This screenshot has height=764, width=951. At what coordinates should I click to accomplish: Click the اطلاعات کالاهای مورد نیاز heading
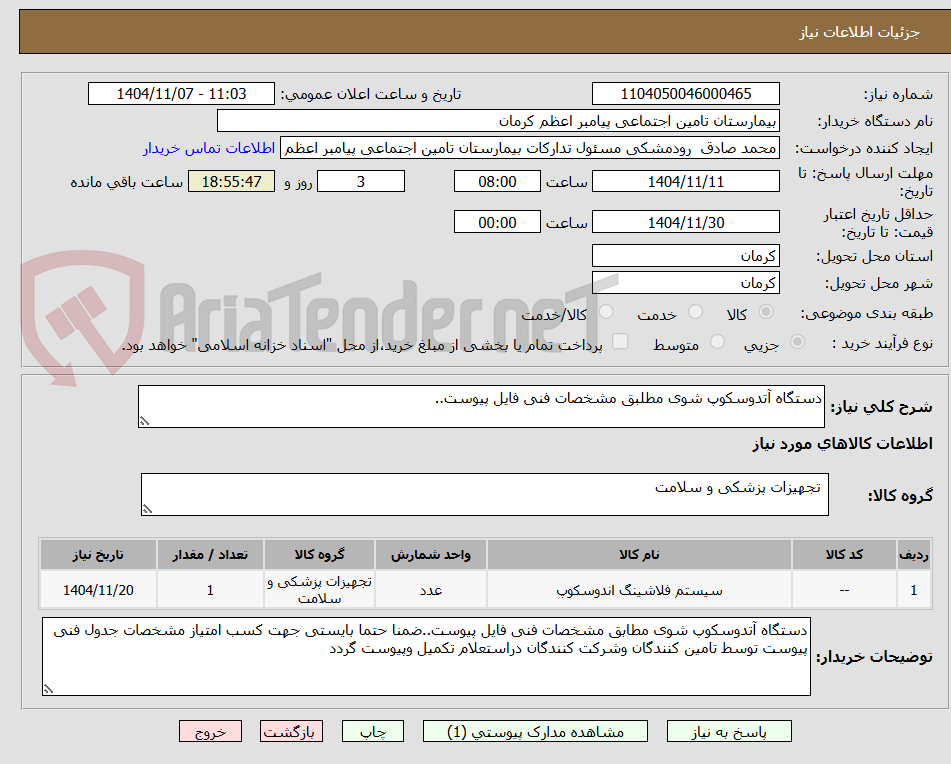point(842,444)
